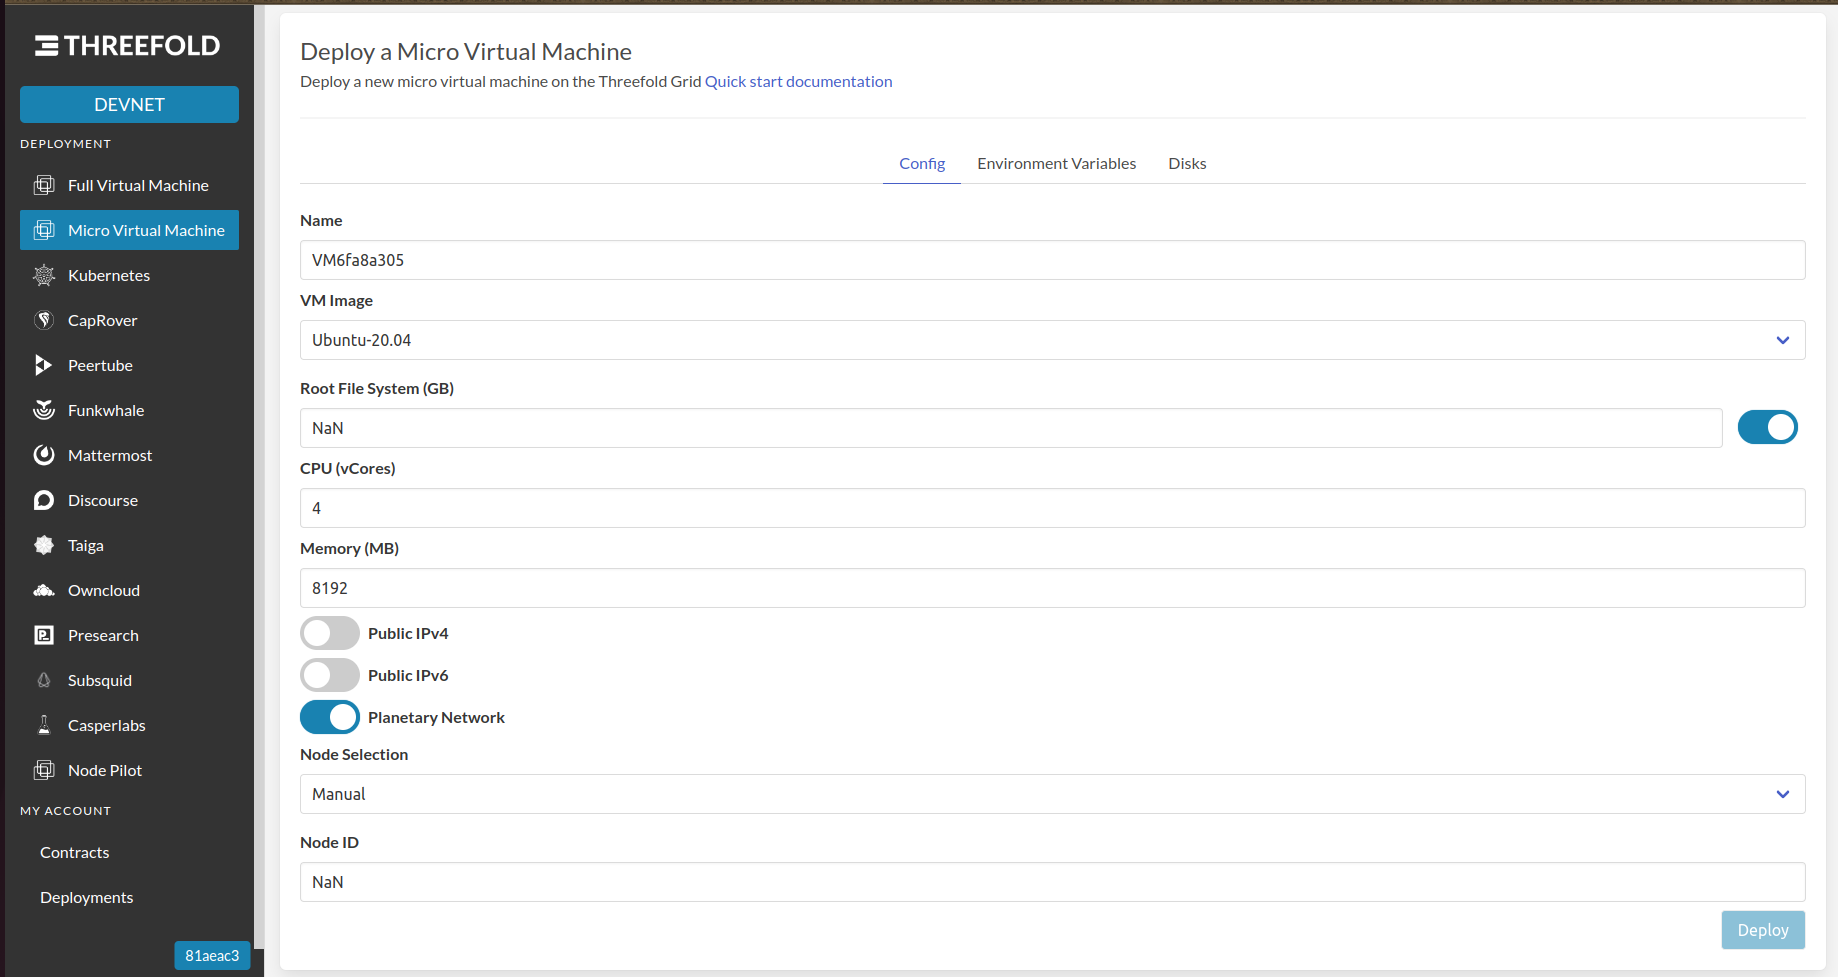The image size is (1838, 977).
Task: Click the Funkwhale icon
Action: [44, 410]
